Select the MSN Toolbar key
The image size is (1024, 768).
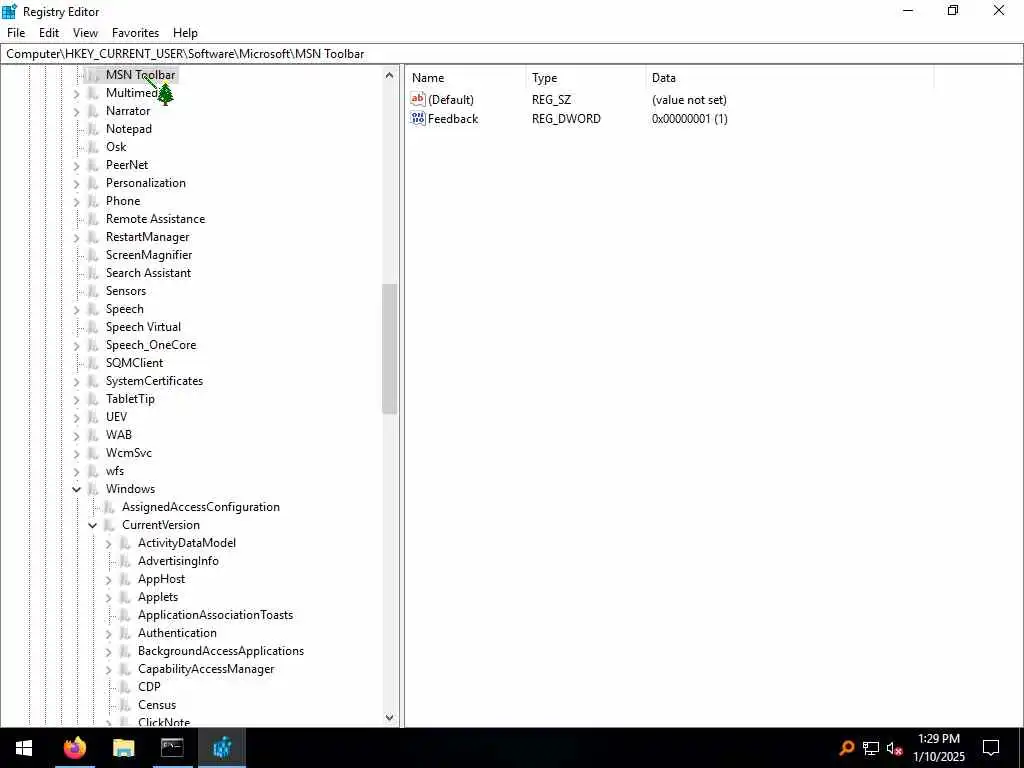click(x=140, y=75)
